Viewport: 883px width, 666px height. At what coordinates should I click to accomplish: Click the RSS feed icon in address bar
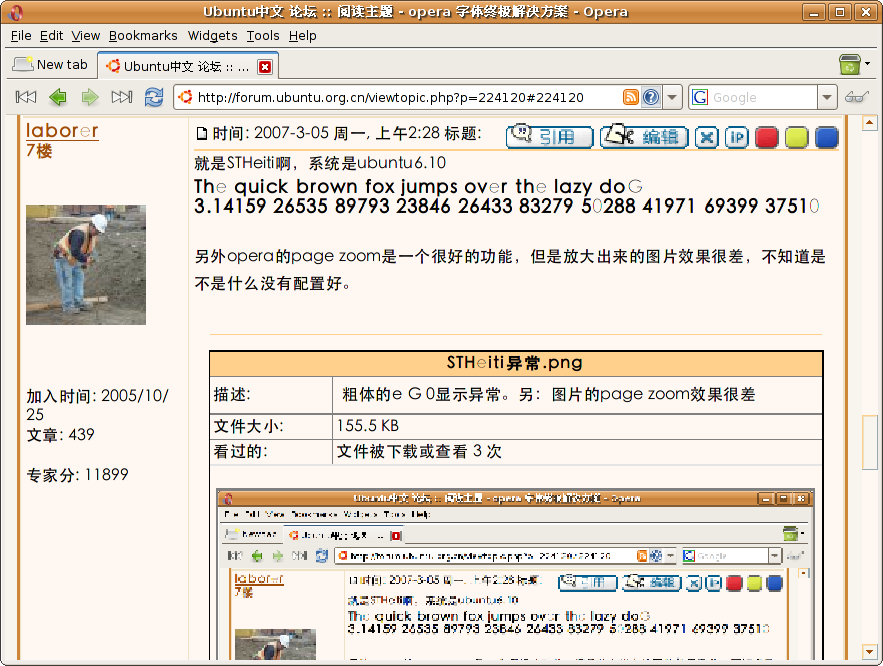(631, 97)
